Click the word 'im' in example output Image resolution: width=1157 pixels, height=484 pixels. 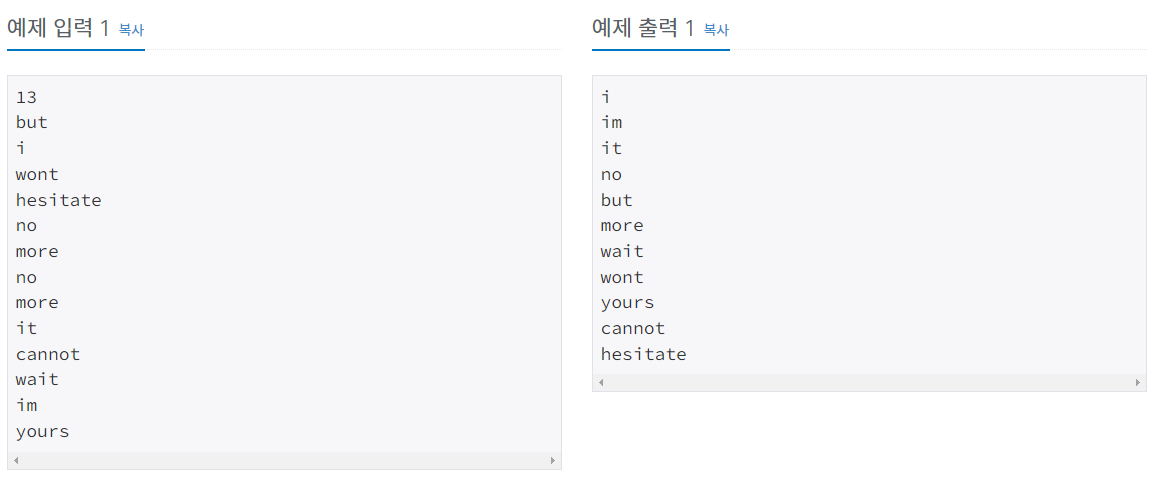click(612, 122)
